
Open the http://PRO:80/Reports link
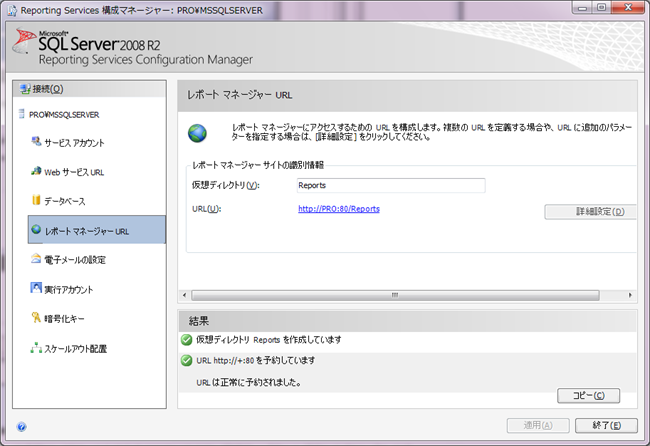tap(339, 209)
